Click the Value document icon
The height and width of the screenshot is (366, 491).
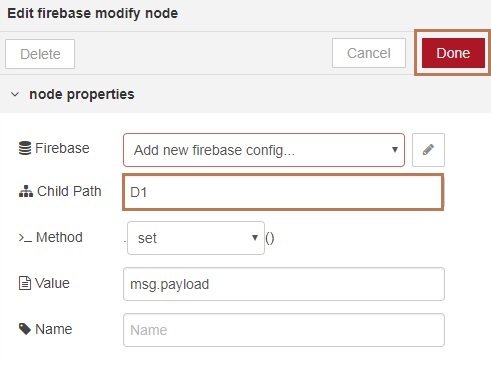tap(25, 283)
